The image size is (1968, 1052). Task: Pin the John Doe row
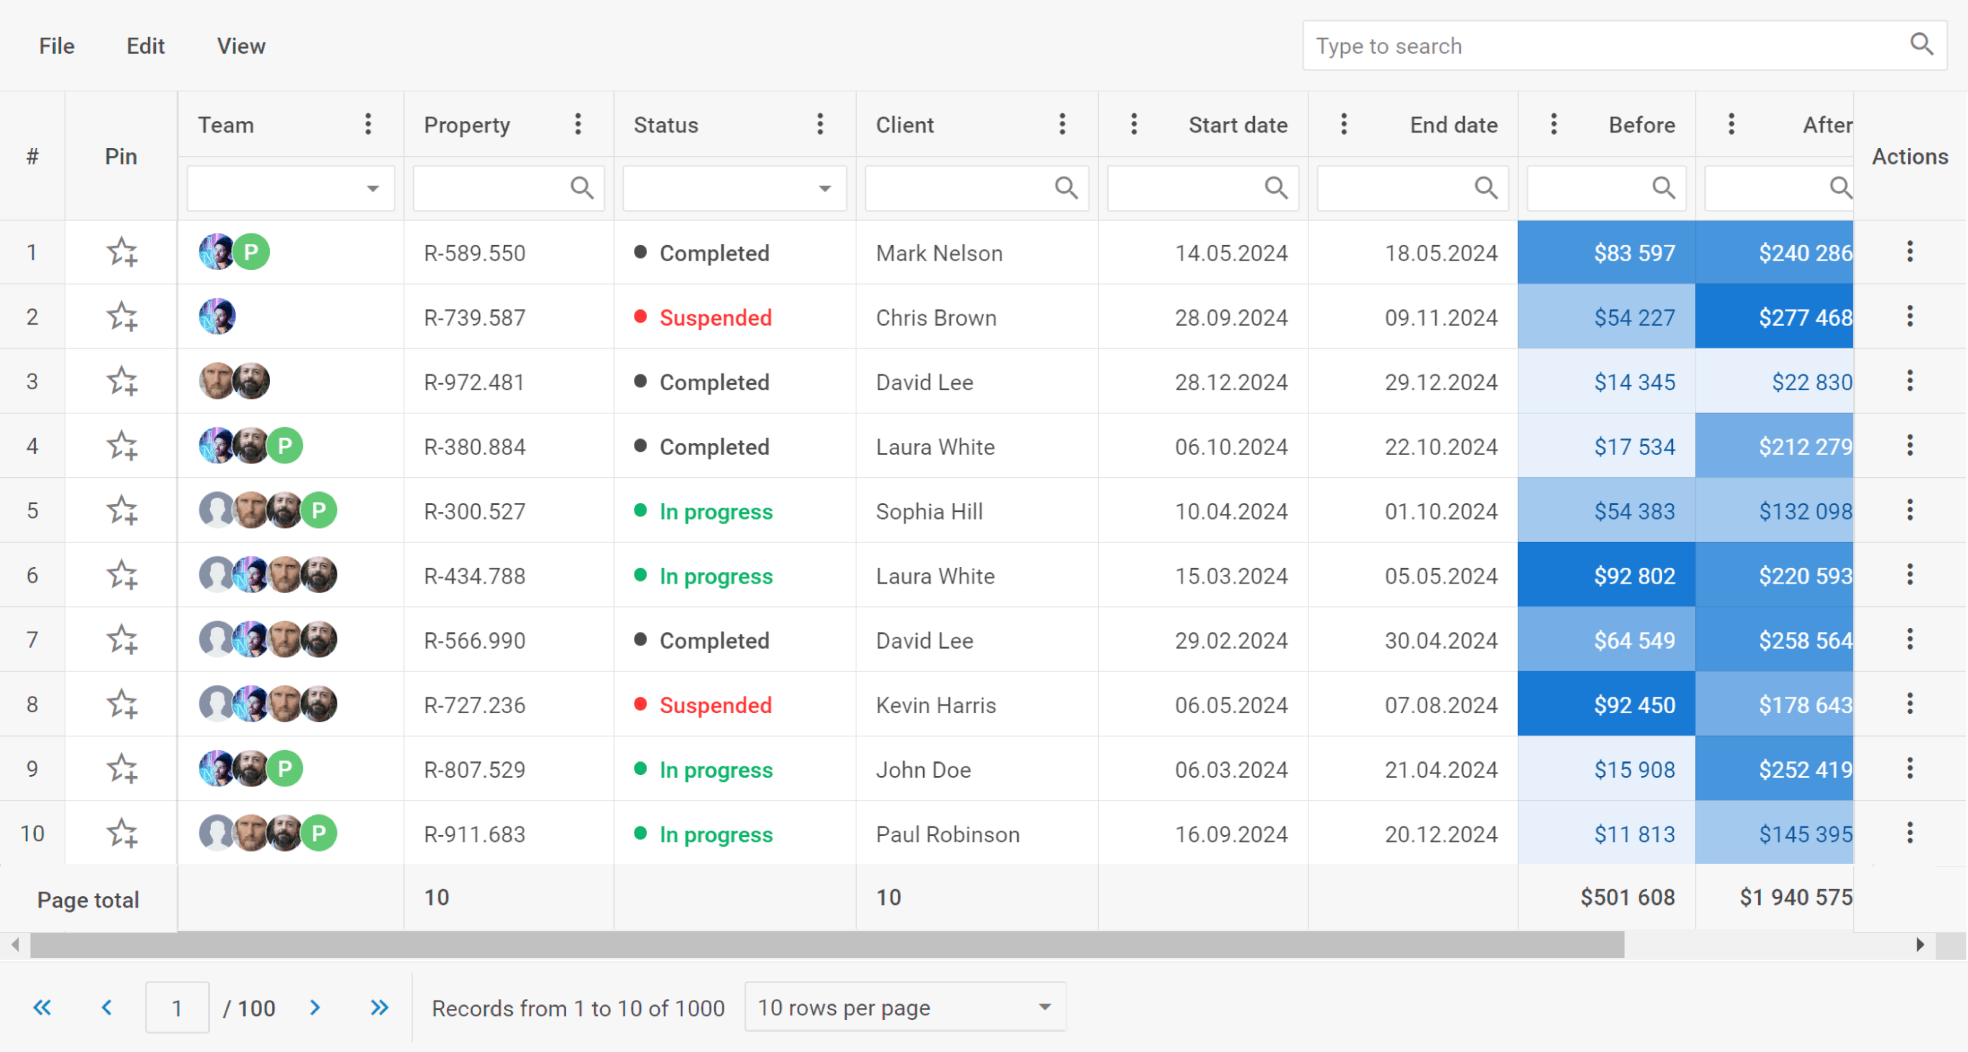click(x=122, y=769)
